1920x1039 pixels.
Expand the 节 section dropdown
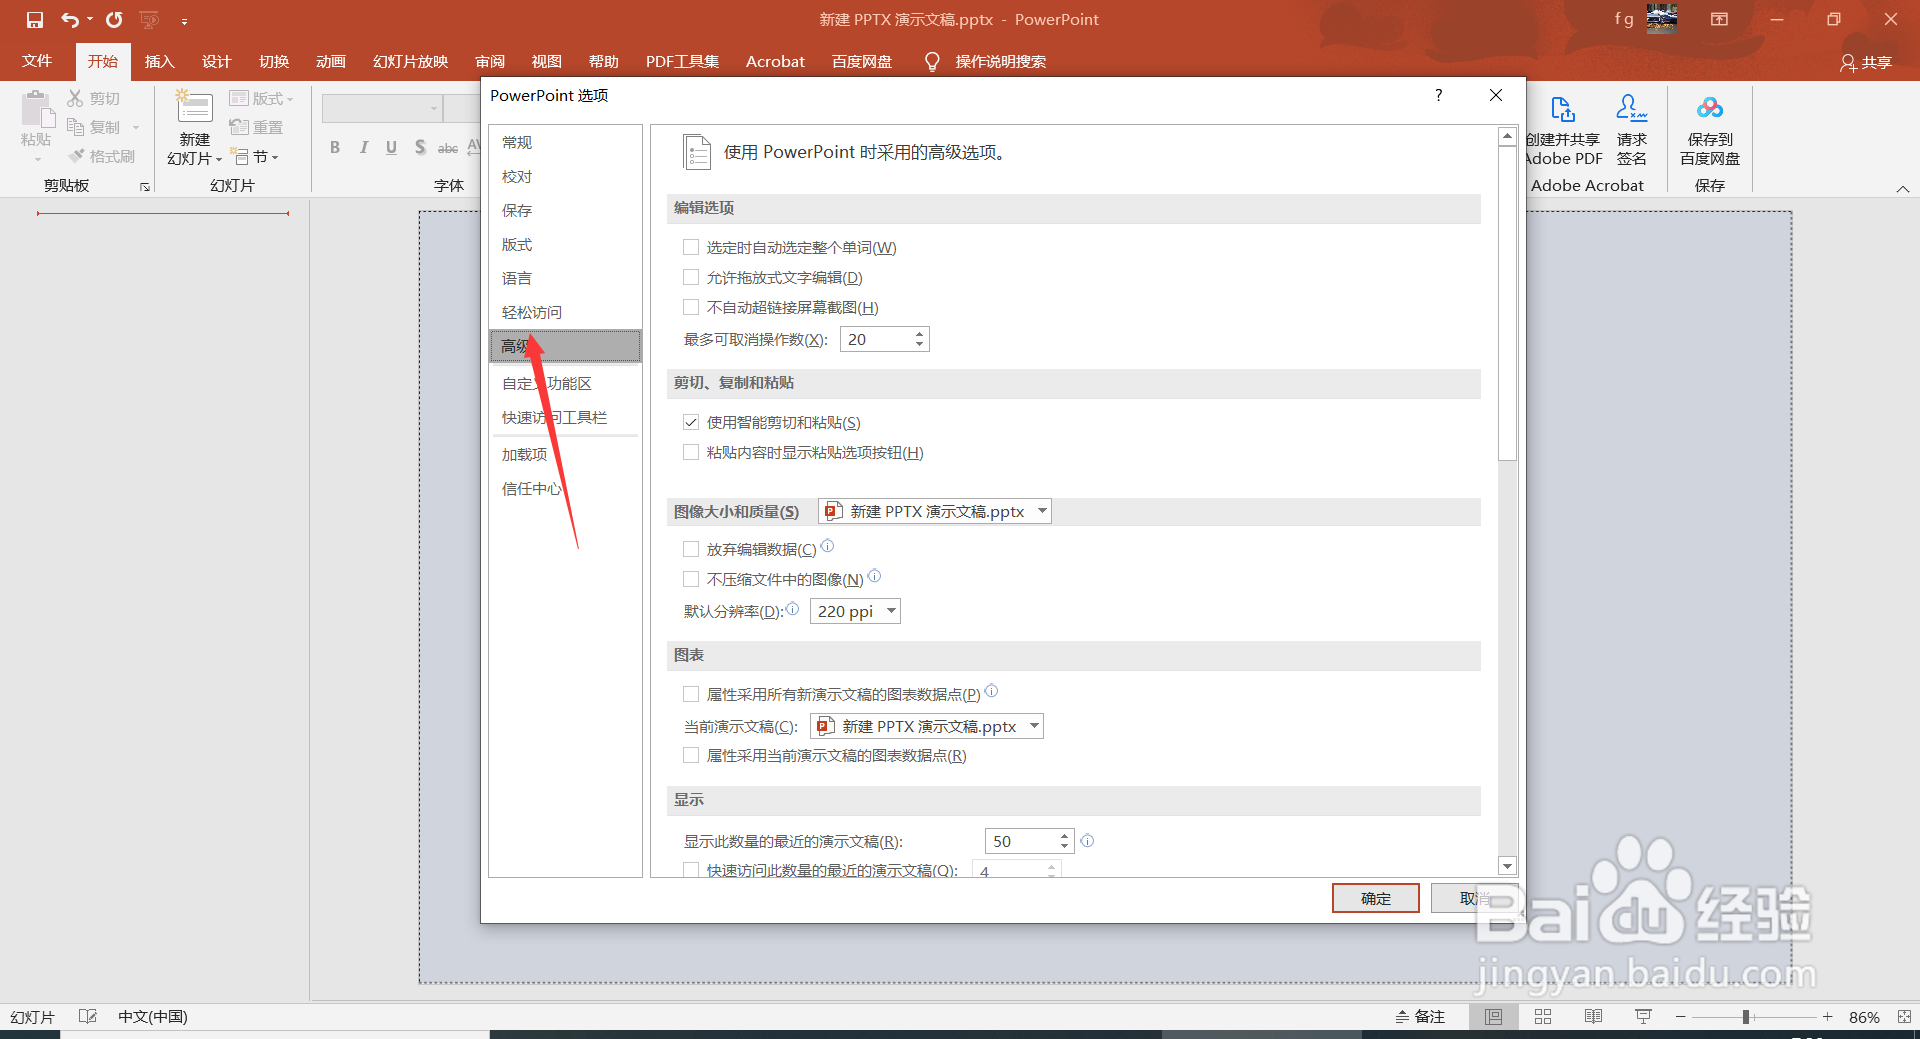[256, 156]
